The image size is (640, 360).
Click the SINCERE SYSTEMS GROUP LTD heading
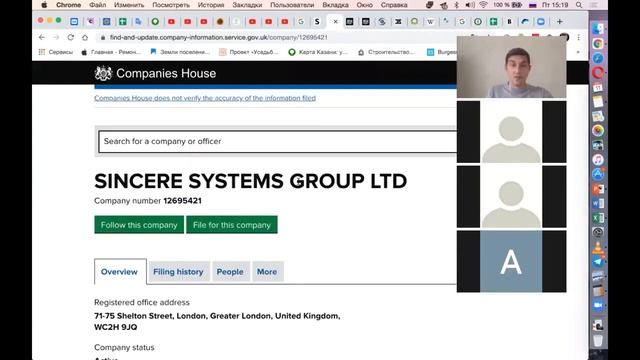coord(251,181)
